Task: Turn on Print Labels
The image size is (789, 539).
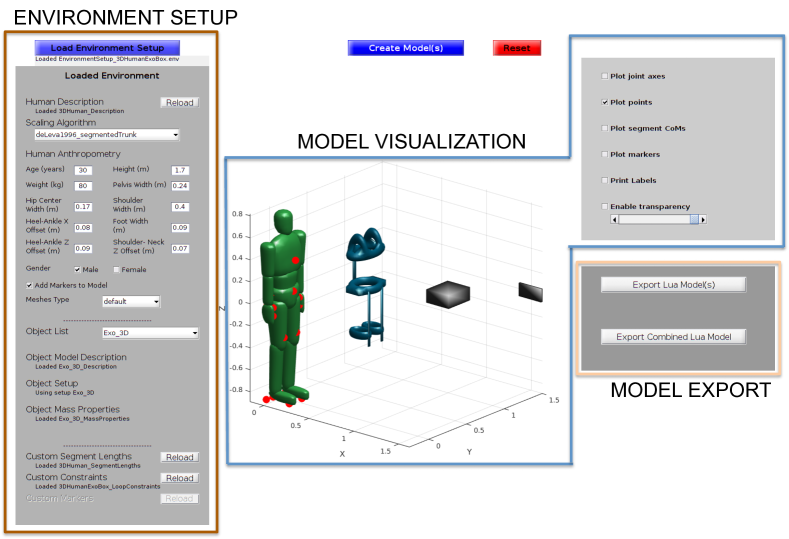Action: [x=604, y=180]
